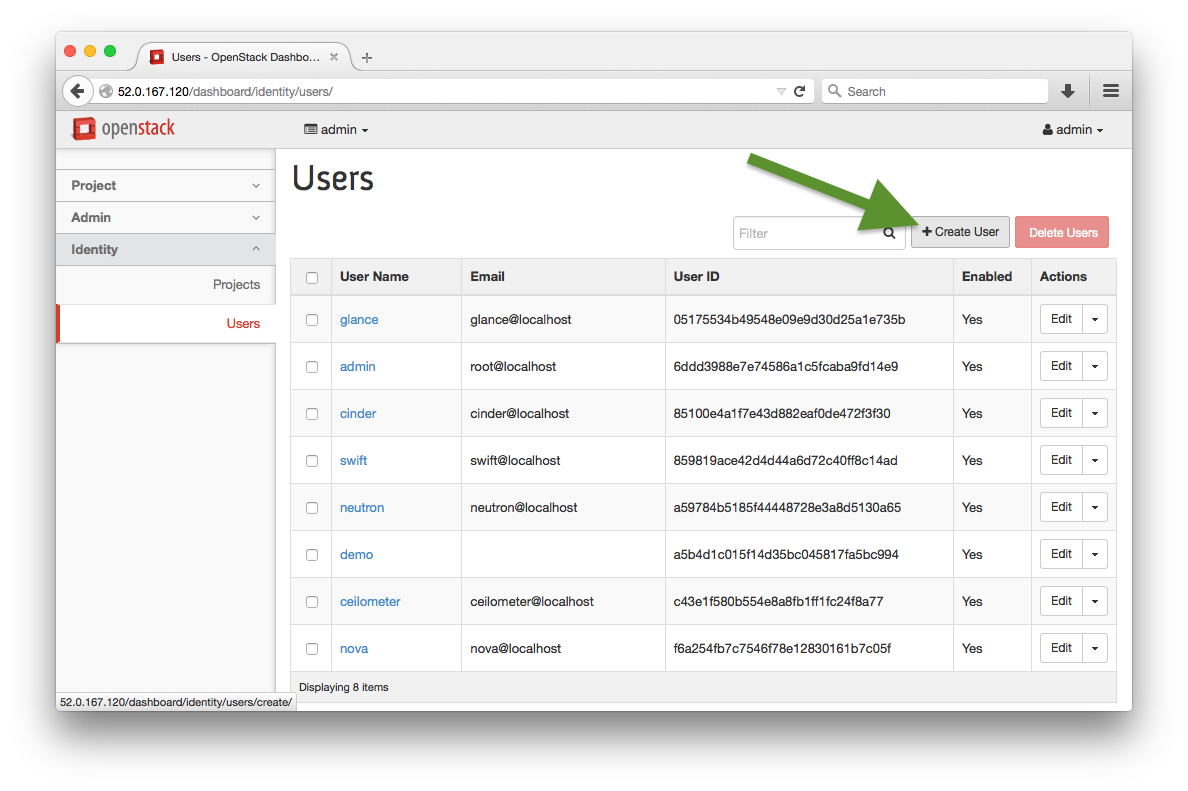Open the Edit dropdown for the swift user
The width and height of the screenshot is (1188, 791).
click(x=1094, y=459)
